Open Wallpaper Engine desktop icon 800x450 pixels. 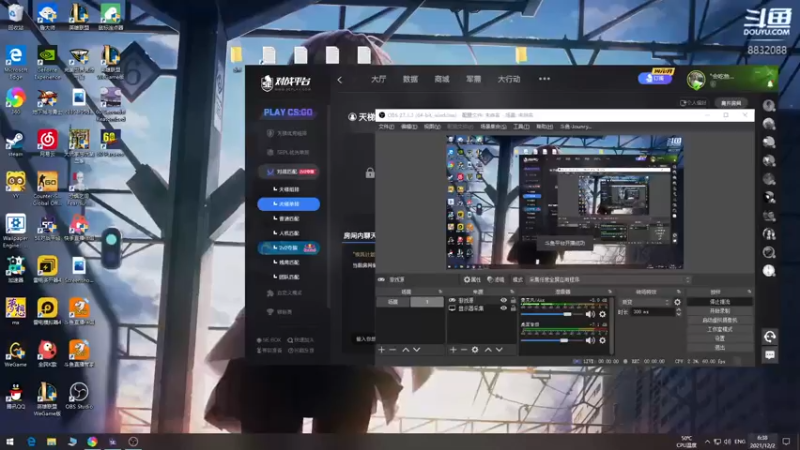15,229
